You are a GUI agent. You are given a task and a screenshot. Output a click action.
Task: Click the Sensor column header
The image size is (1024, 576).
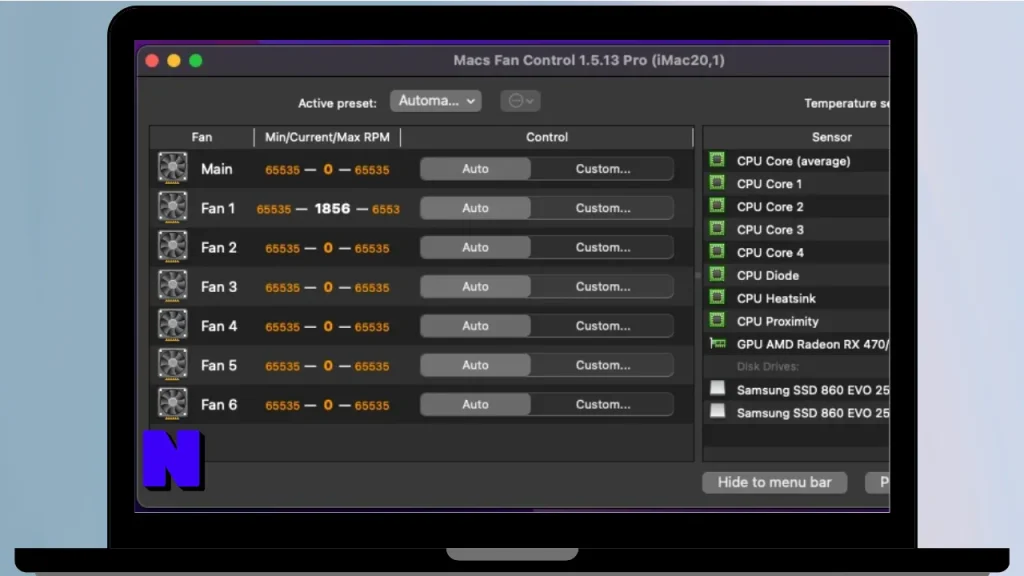(x=796, y=137)
